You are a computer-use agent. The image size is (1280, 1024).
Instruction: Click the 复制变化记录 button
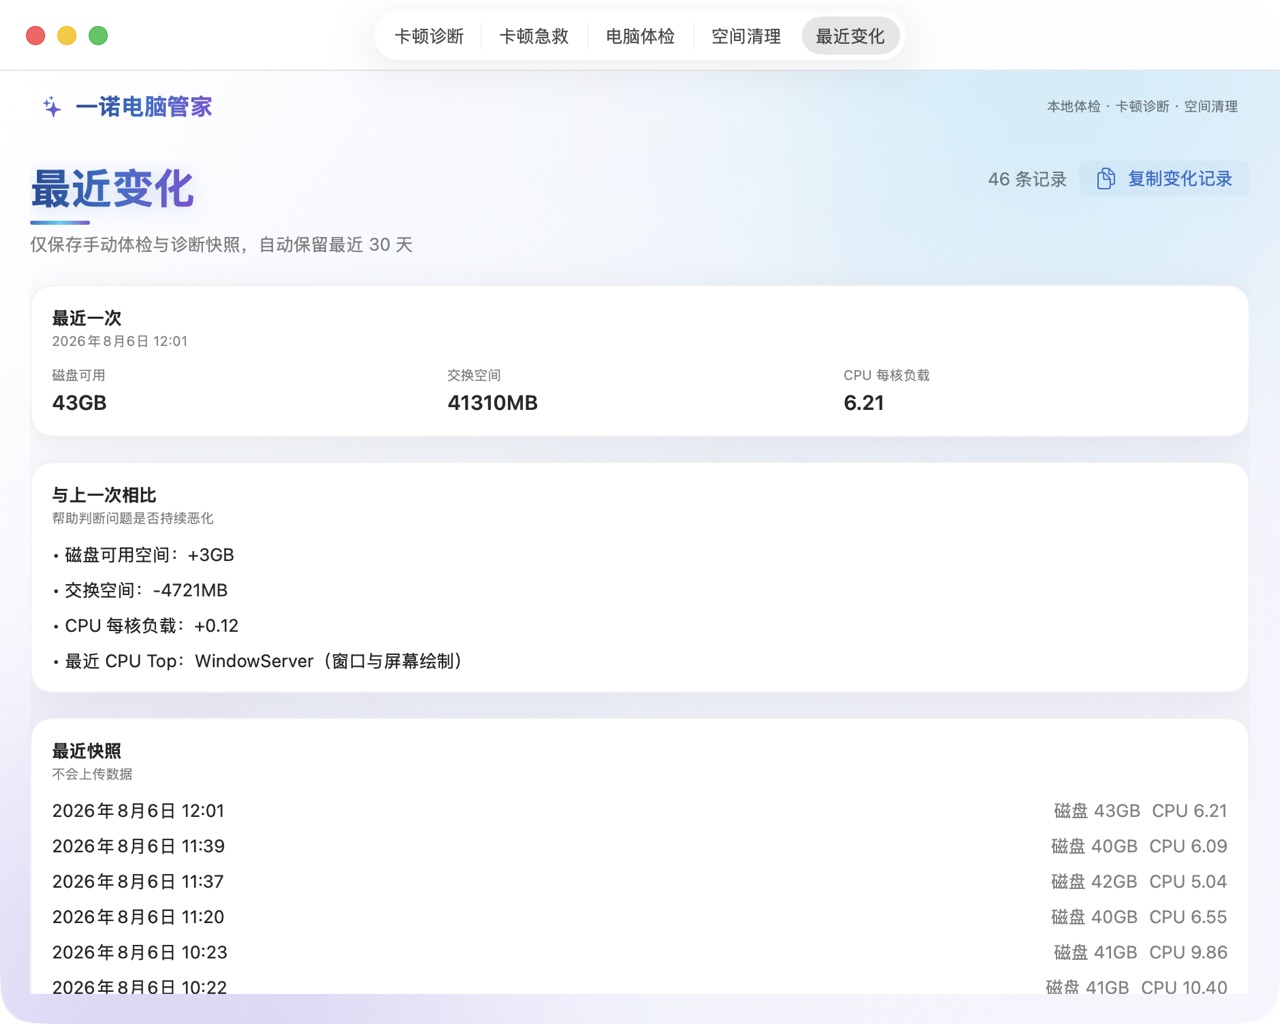(1164, 179)
